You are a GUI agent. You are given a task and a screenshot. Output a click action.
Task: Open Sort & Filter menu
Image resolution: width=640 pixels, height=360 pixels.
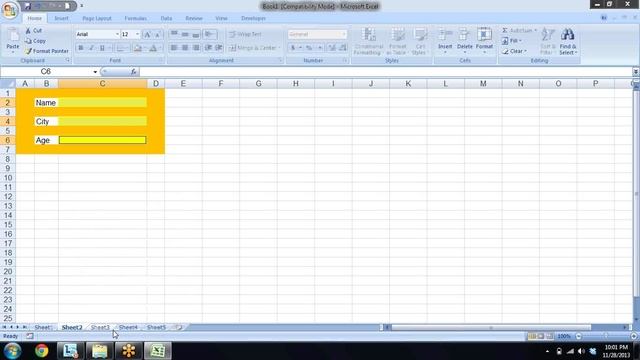pos(548,41)
